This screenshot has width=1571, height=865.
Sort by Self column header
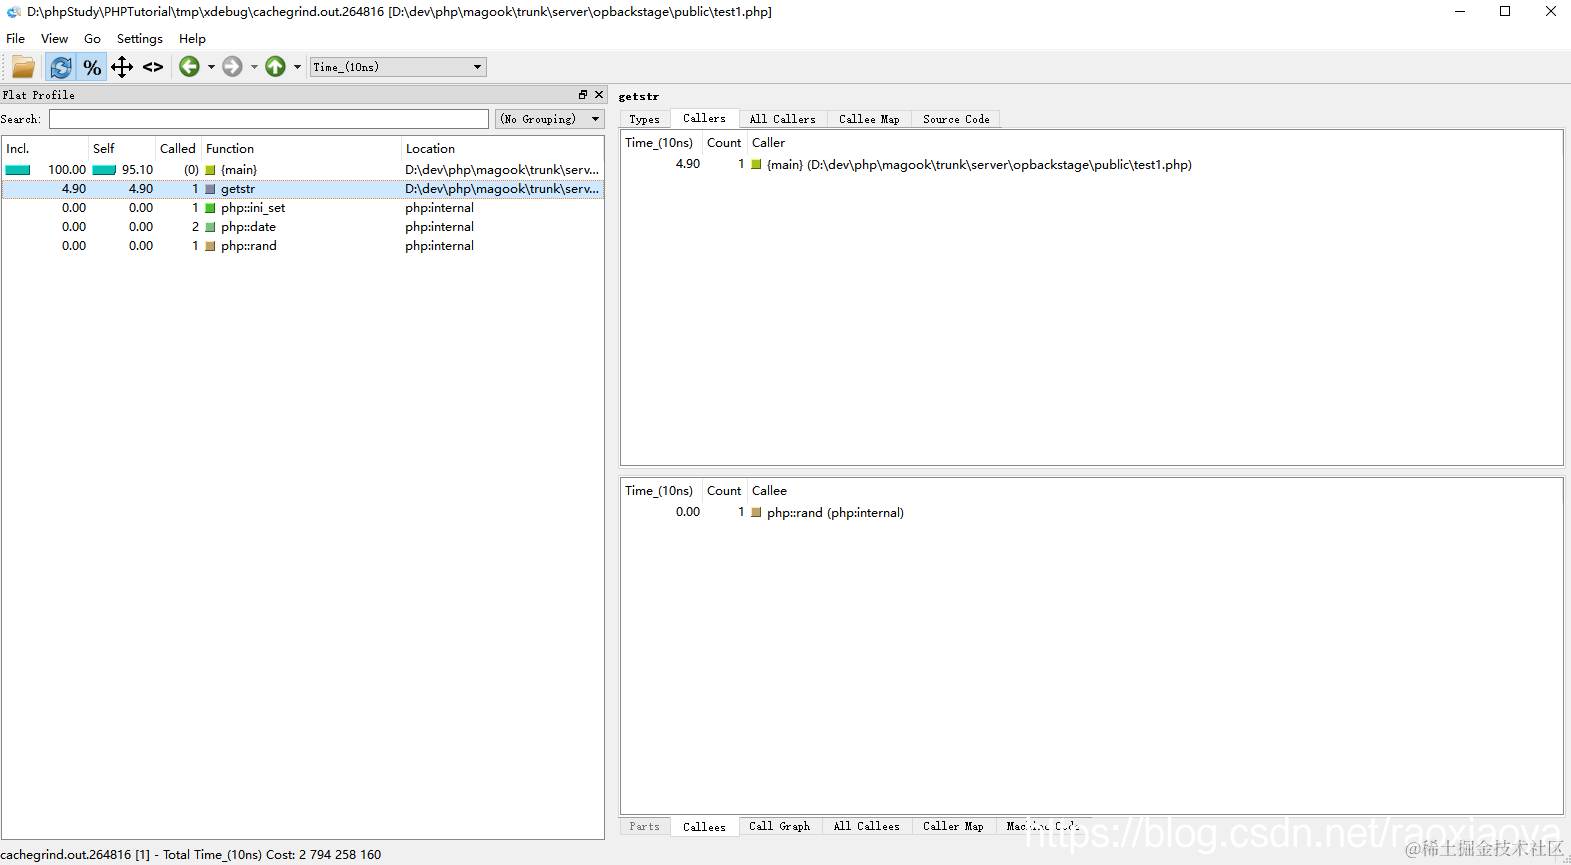[122, 148]
